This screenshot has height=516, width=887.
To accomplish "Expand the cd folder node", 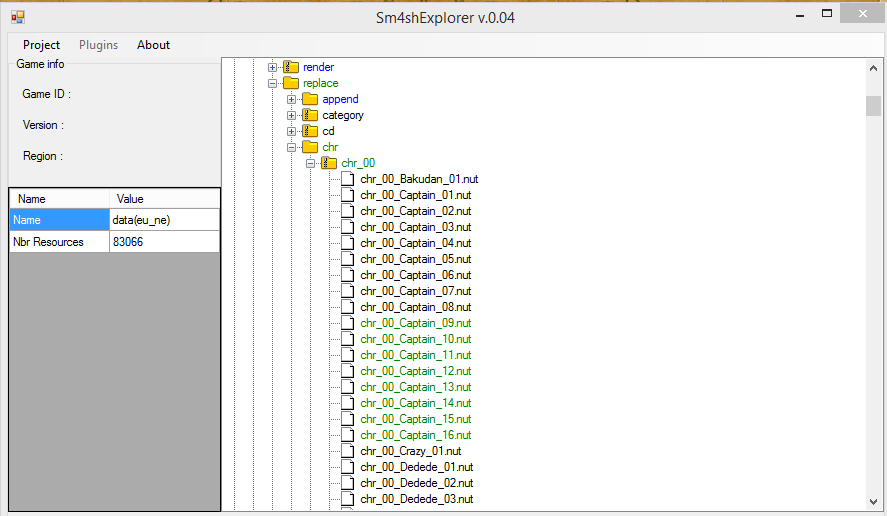I will [291, 131].
